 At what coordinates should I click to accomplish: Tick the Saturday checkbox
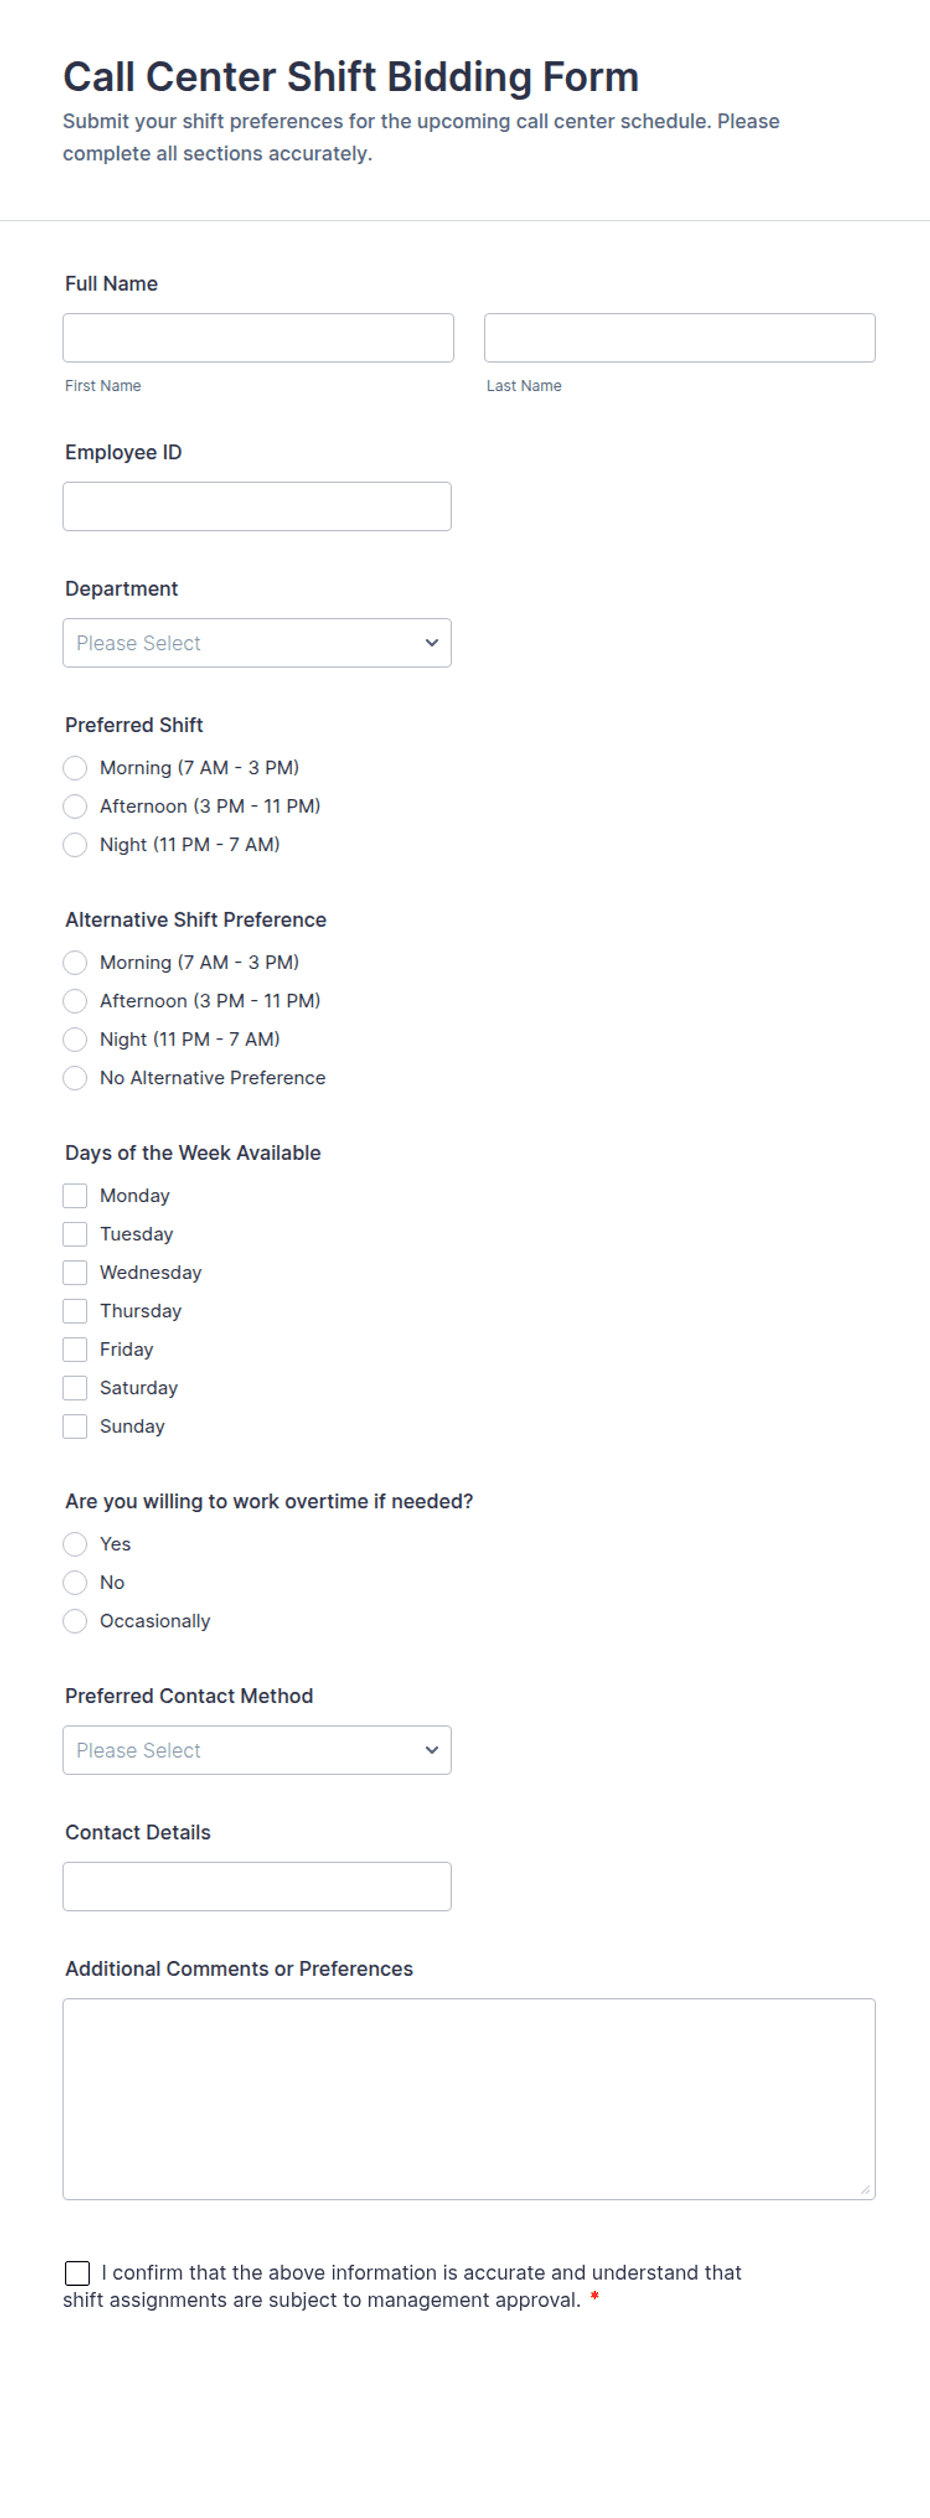[75, 1388]
